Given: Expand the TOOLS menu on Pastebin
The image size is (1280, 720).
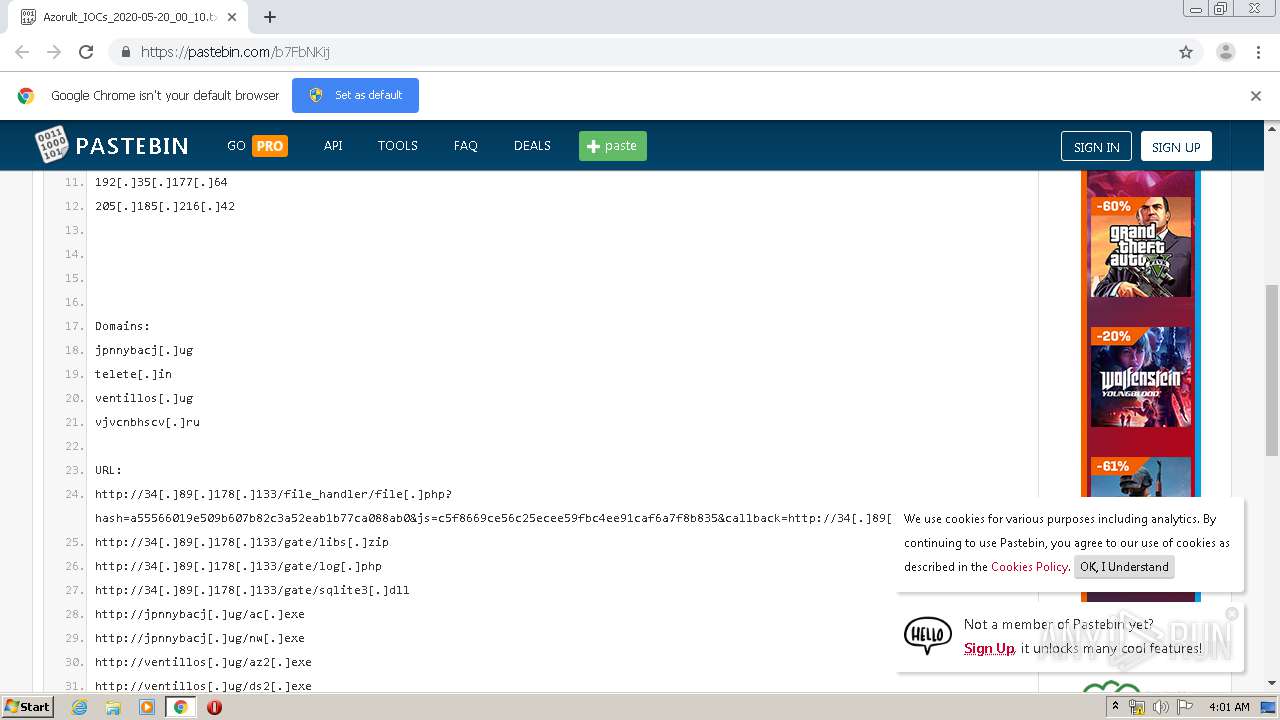Looking at the screenshot, I should (397, 145).
